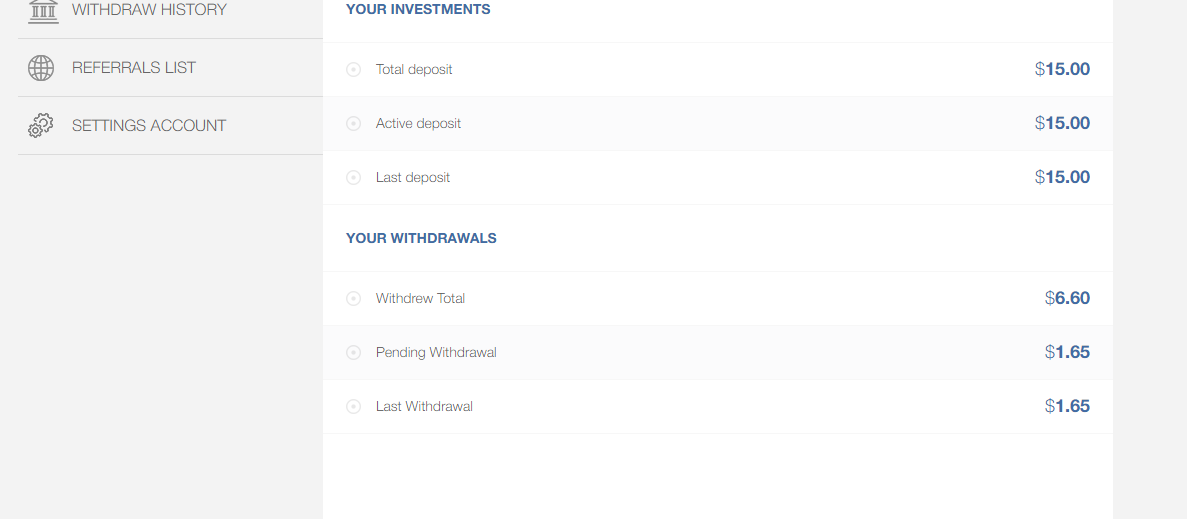Go to the Referrals List page
The height and width of the screenshot is (519, 1187).
(x=134, y=68)
